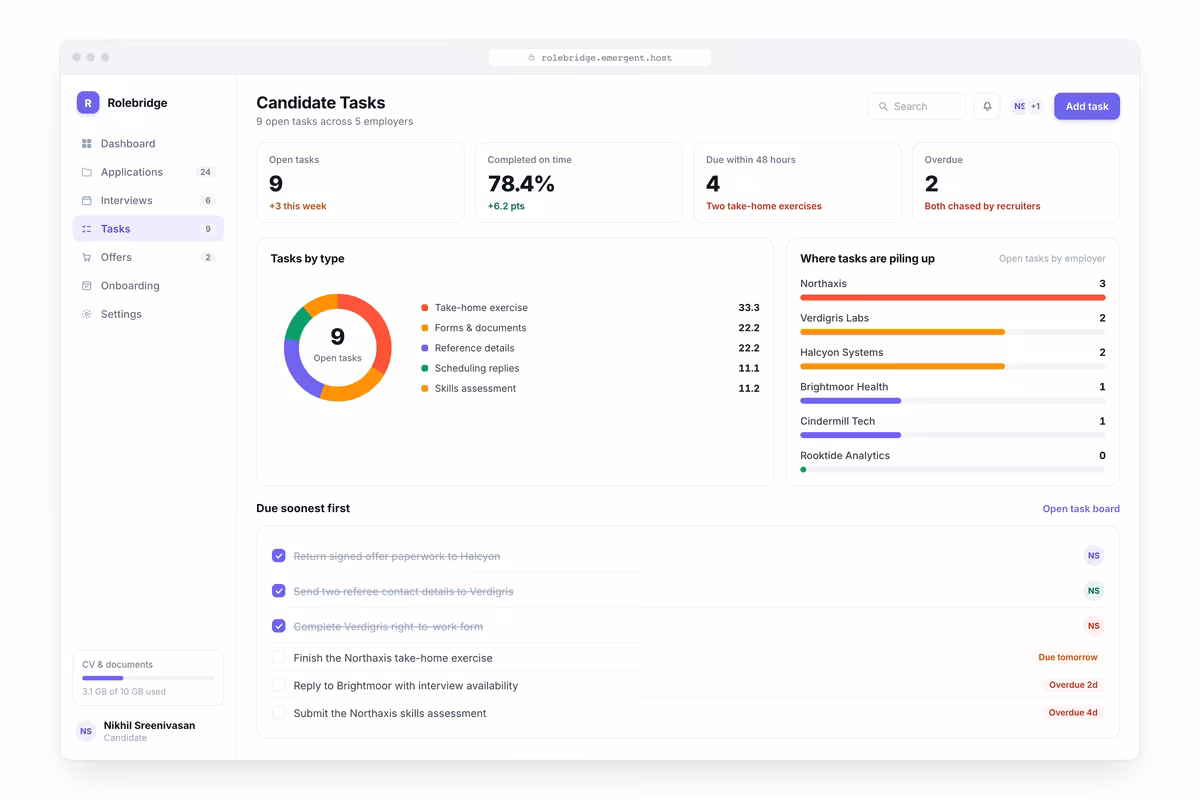Click the rolebridge.emergent.host address bar
The image size is (1200, 800).
coord(600,58)
